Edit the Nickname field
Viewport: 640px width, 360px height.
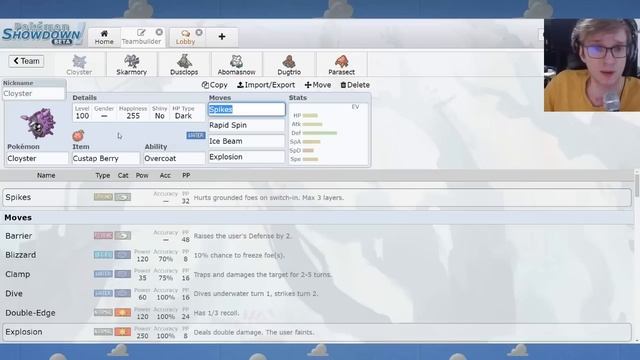34,93
